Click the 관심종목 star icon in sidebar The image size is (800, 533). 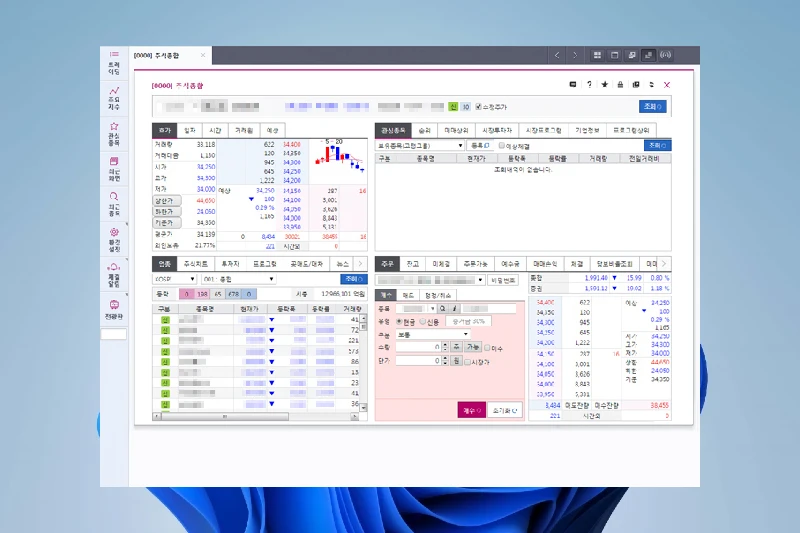pos(114,131)
